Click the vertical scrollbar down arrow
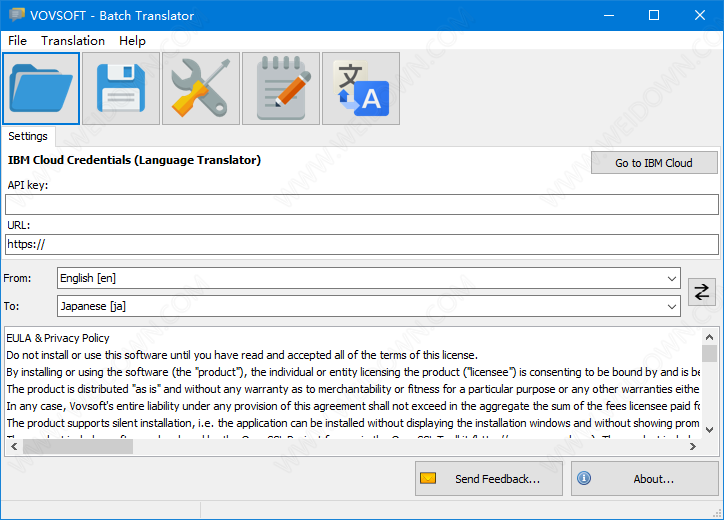 (x=709, y=429)
